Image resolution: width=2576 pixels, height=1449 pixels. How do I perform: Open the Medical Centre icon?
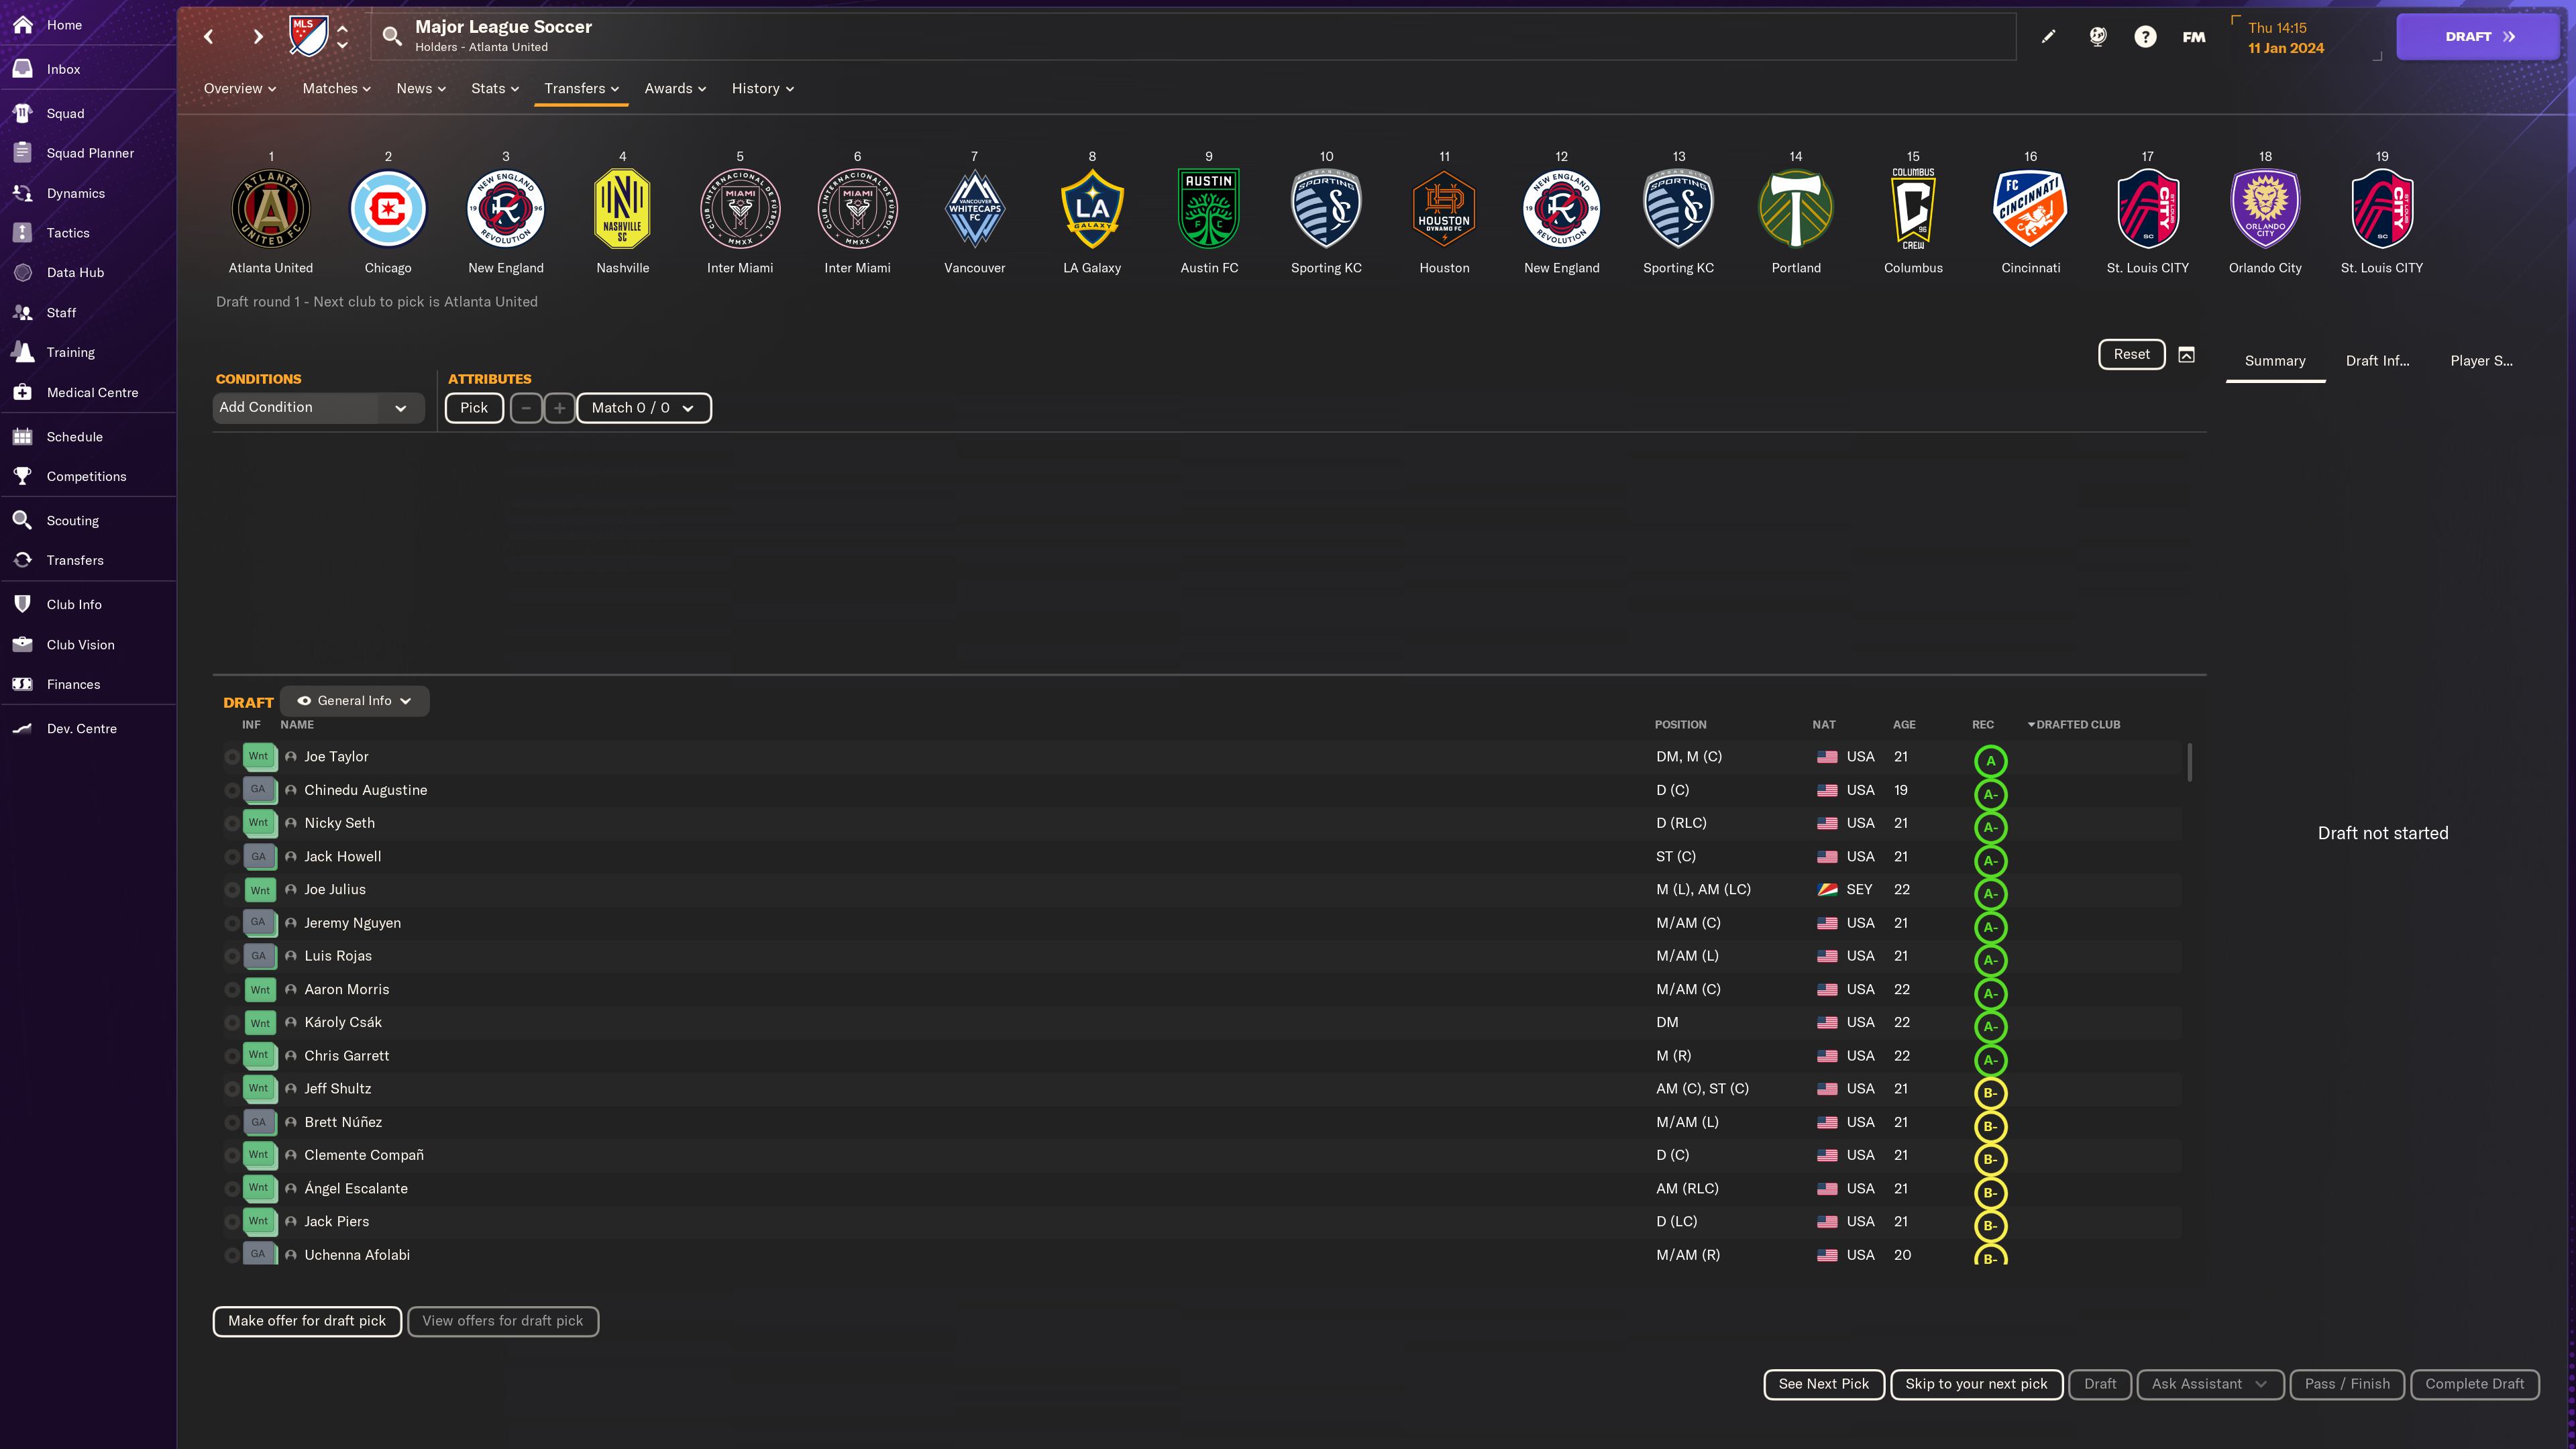click(22, 392)
